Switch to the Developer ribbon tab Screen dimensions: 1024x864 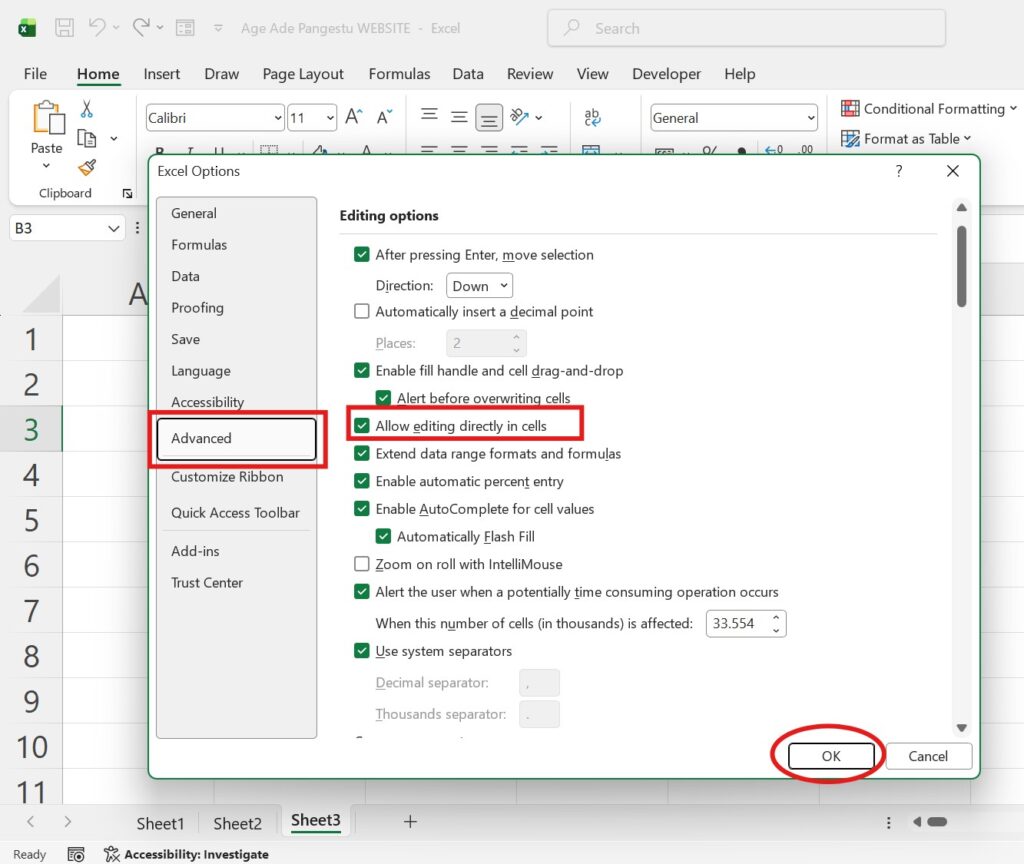pyautogui.click(x=666, y=74)
